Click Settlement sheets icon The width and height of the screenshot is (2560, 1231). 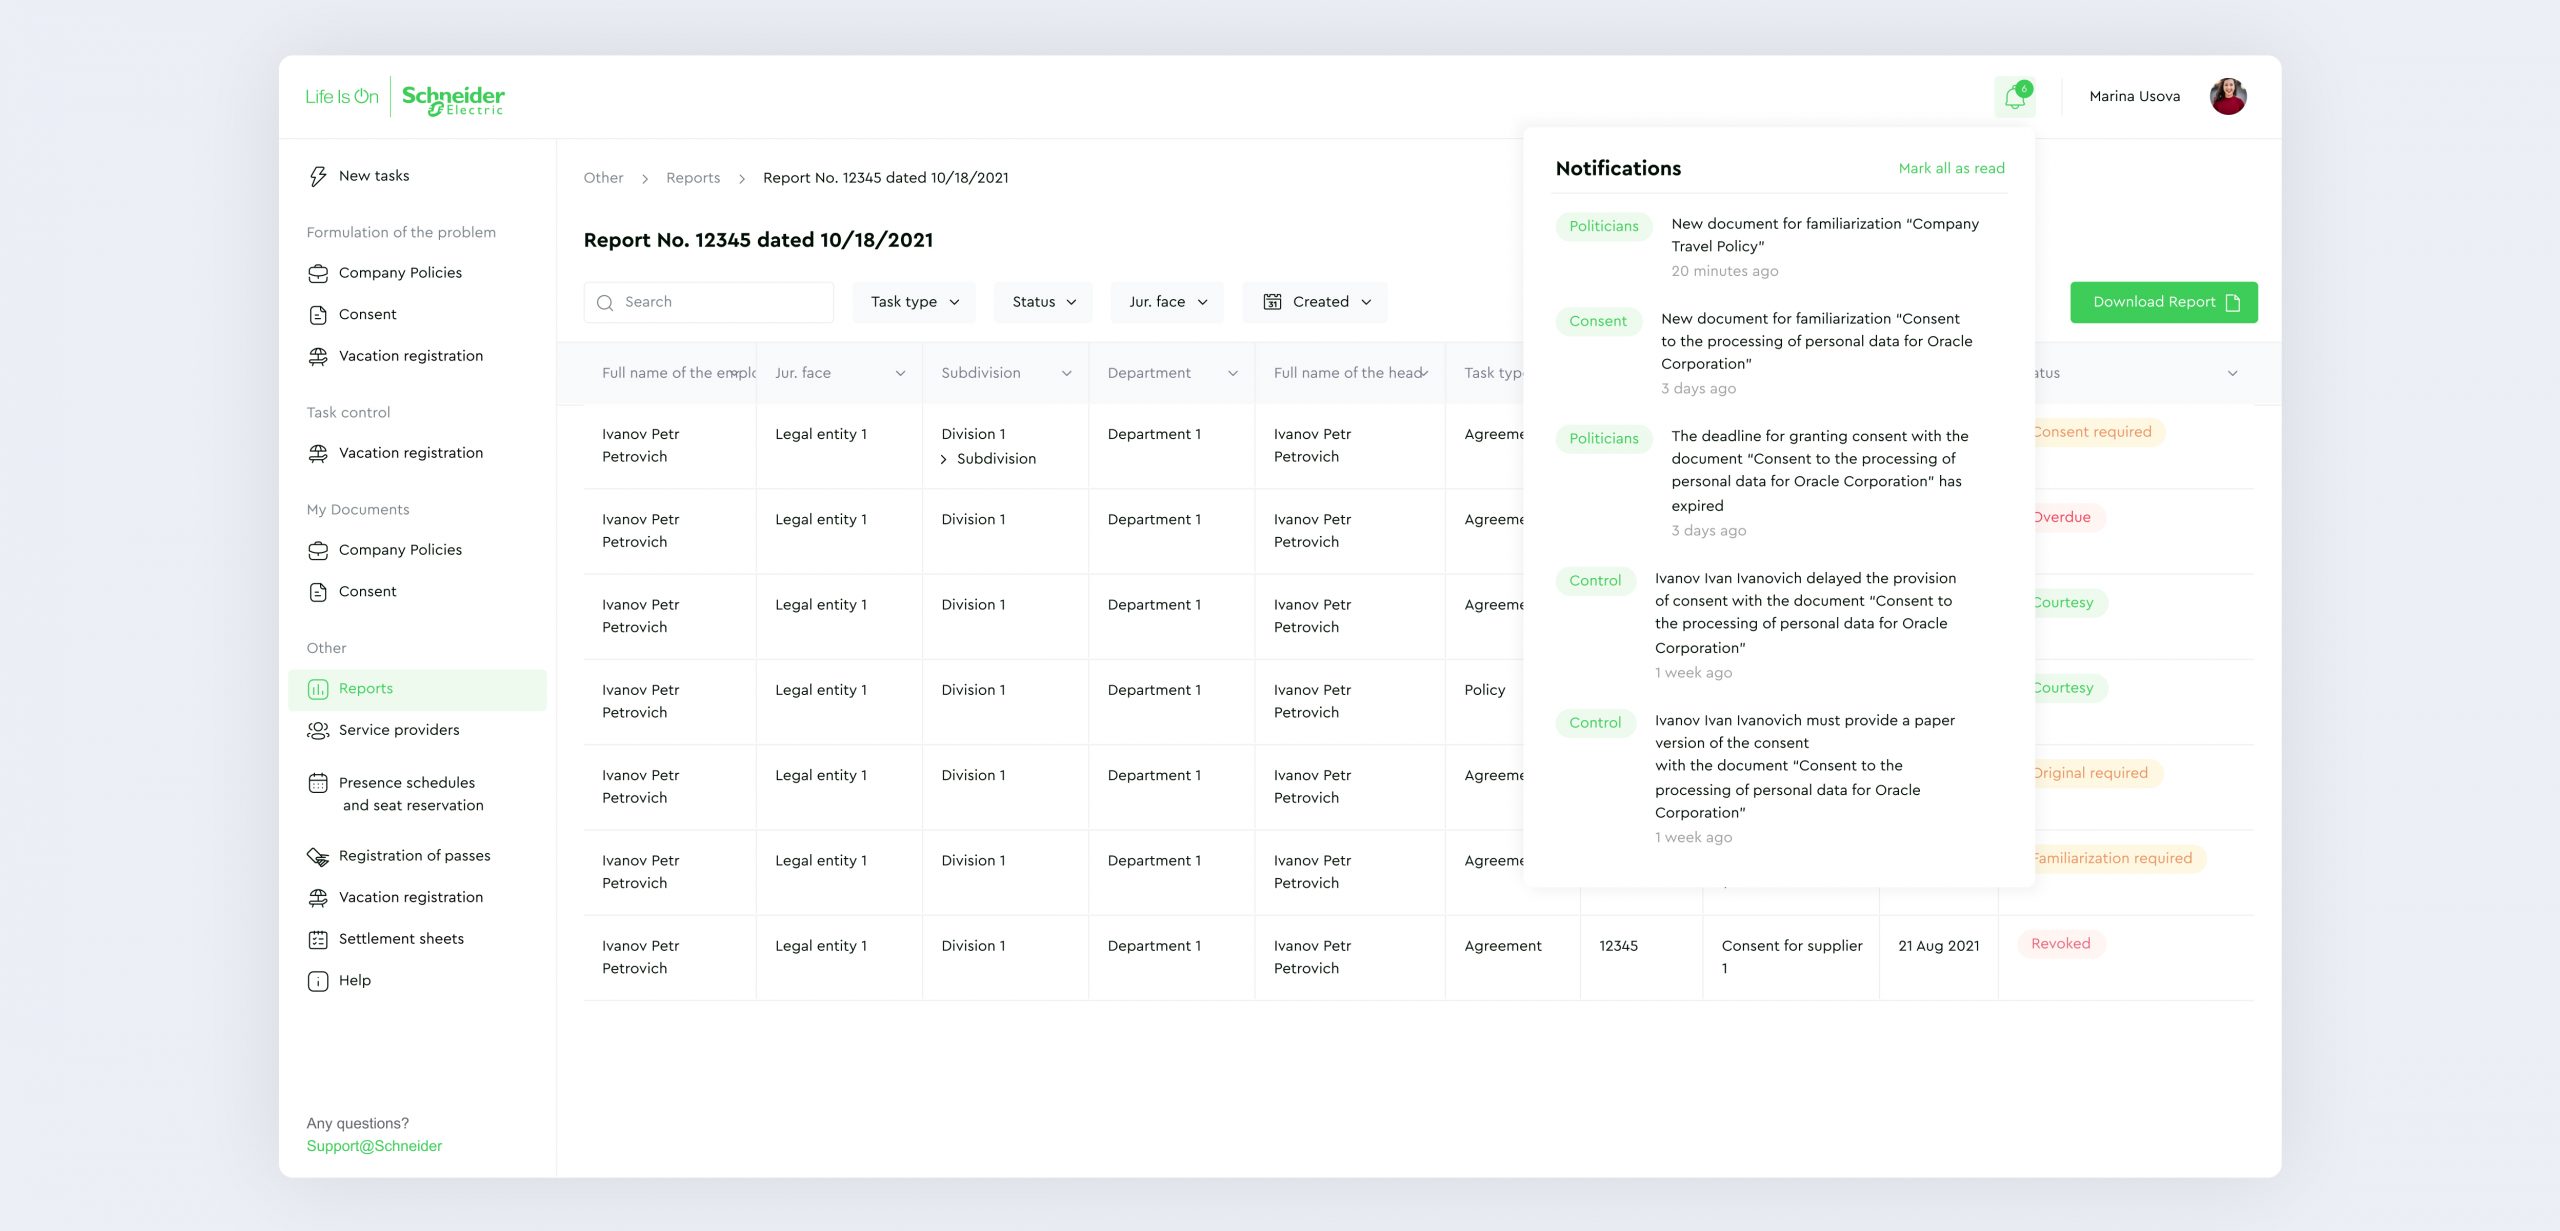click(x=318, y=940)
